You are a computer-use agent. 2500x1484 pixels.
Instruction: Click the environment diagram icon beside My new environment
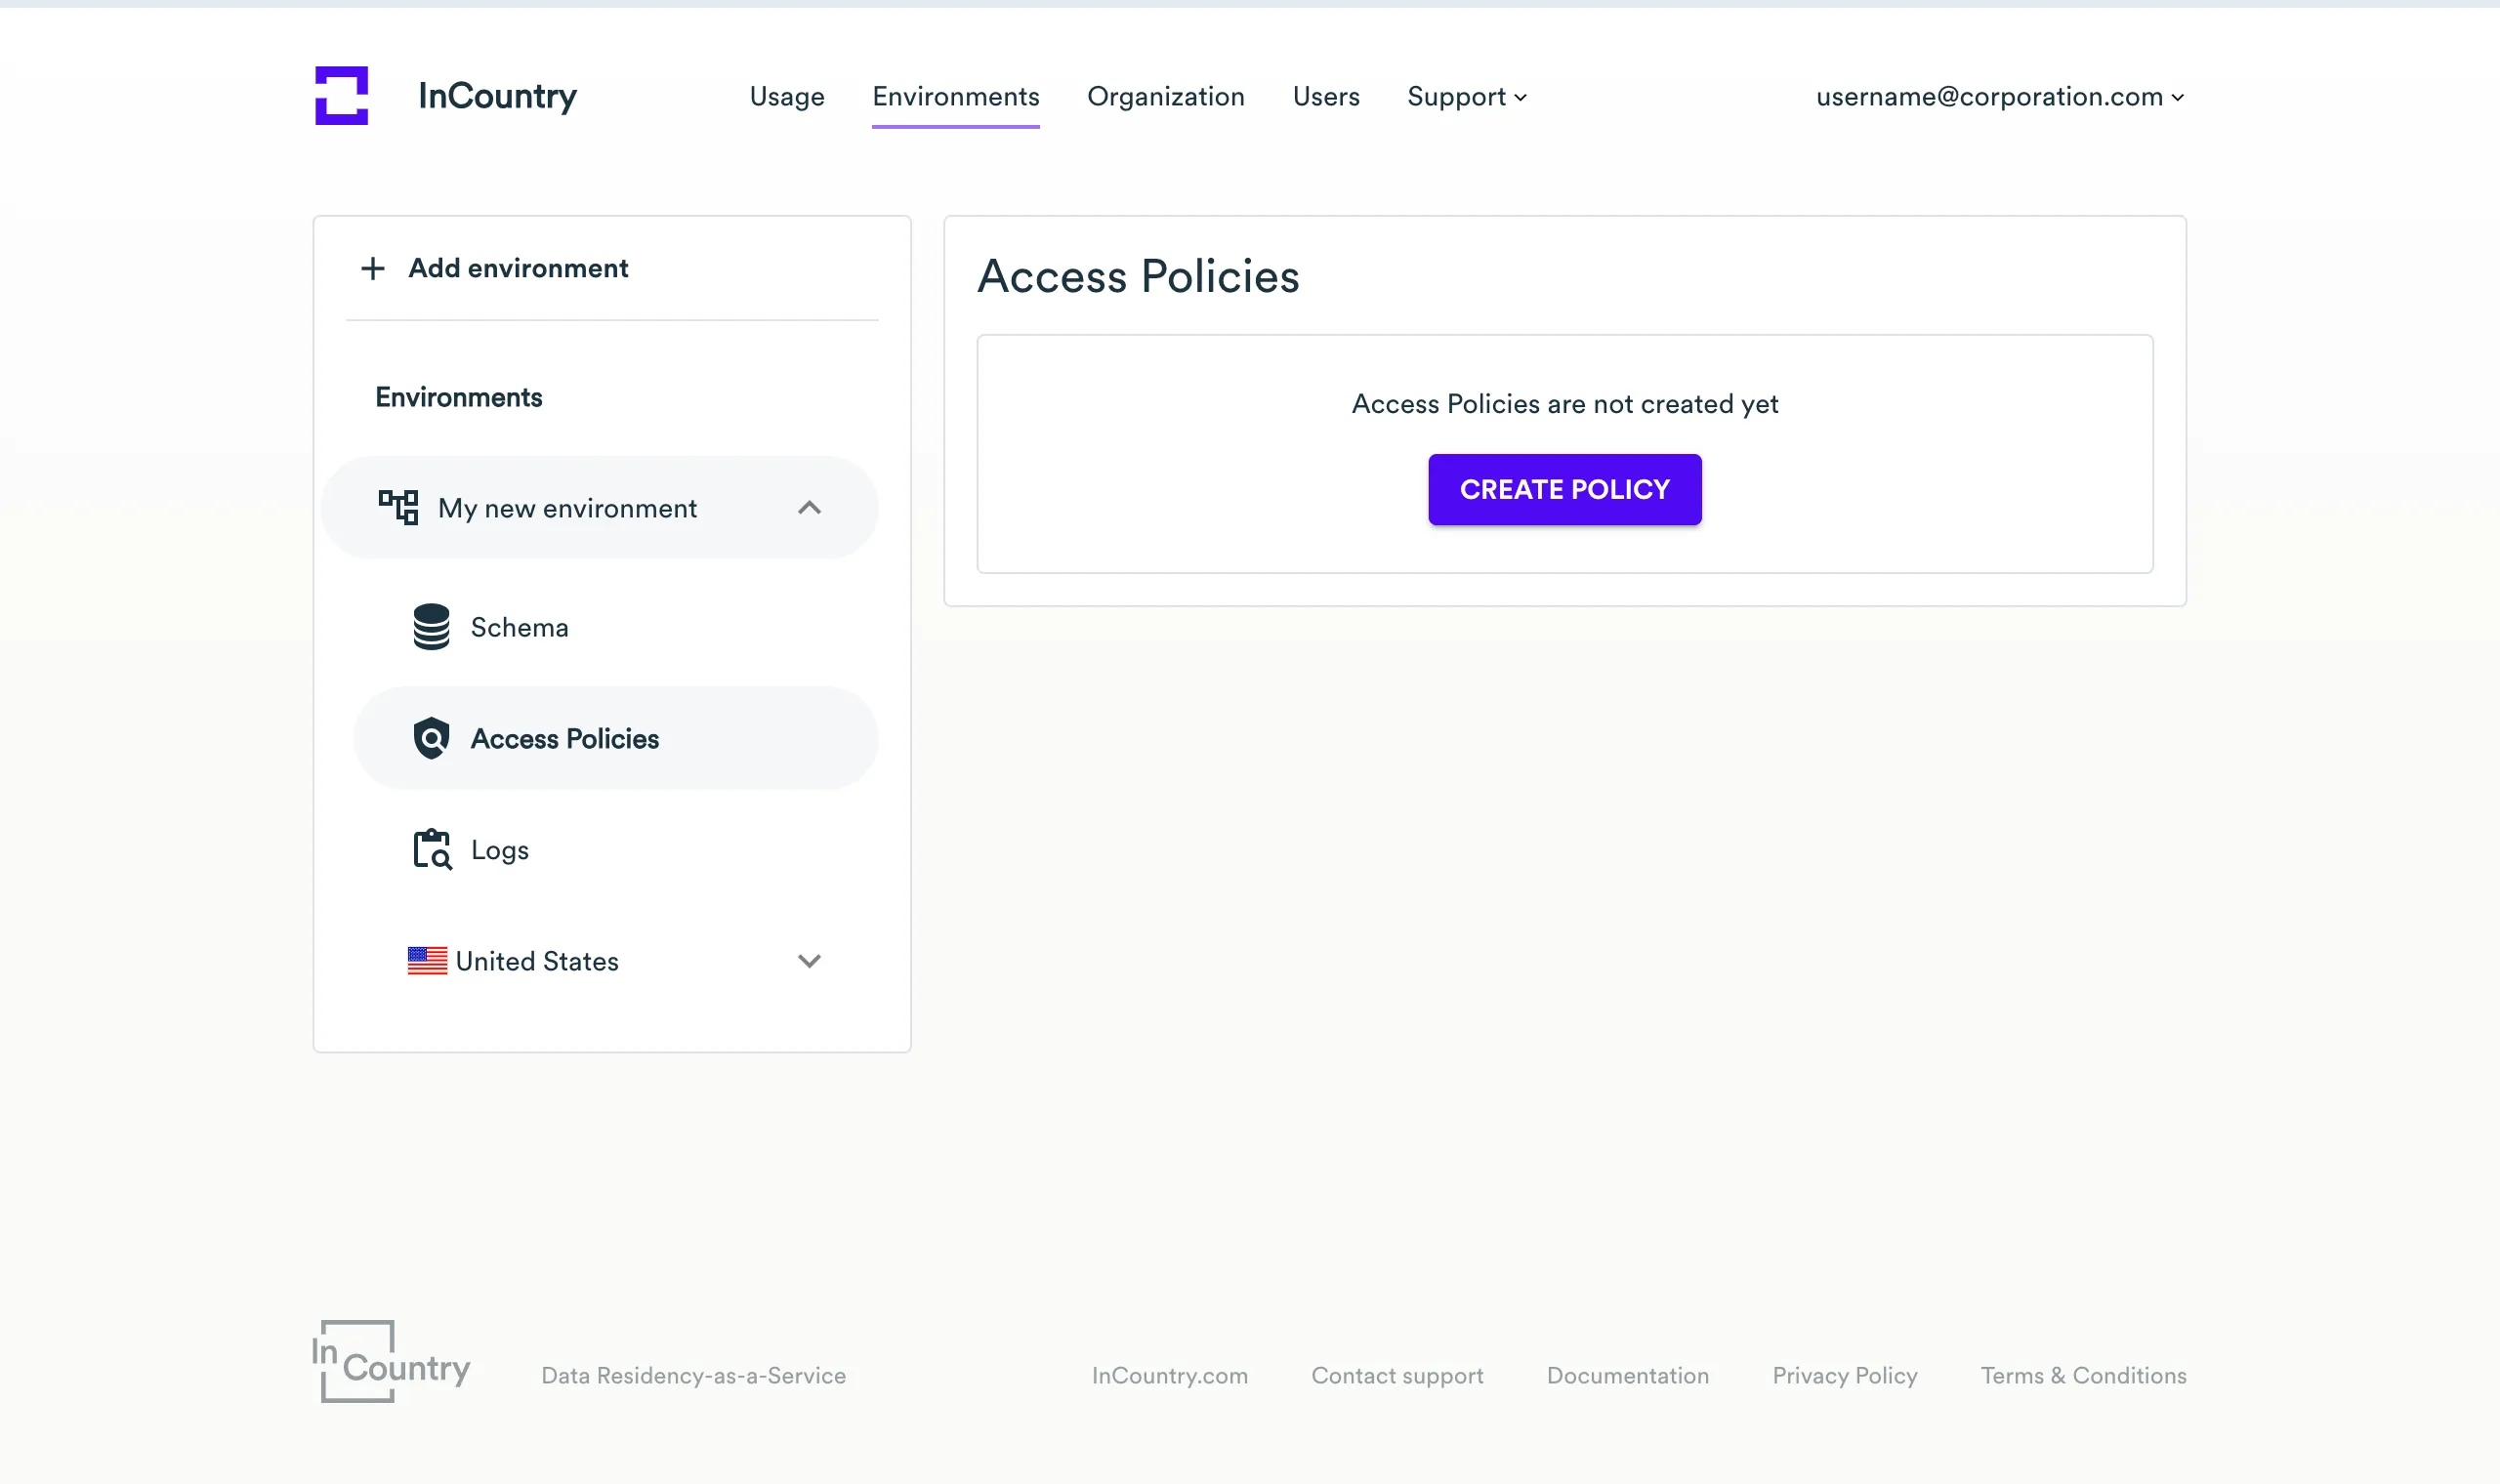coord(398,507)
